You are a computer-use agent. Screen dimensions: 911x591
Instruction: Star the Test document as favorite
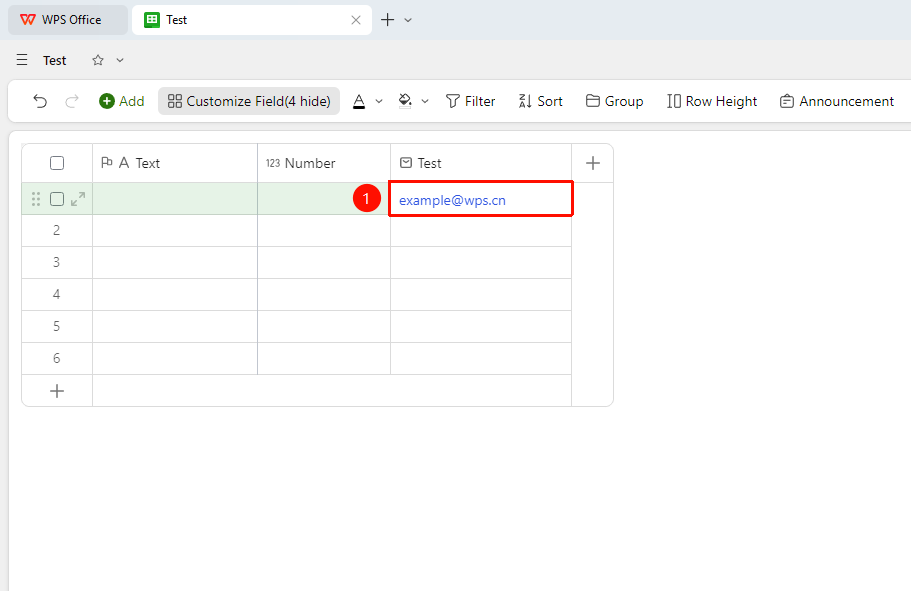click(x=98, y=60)
